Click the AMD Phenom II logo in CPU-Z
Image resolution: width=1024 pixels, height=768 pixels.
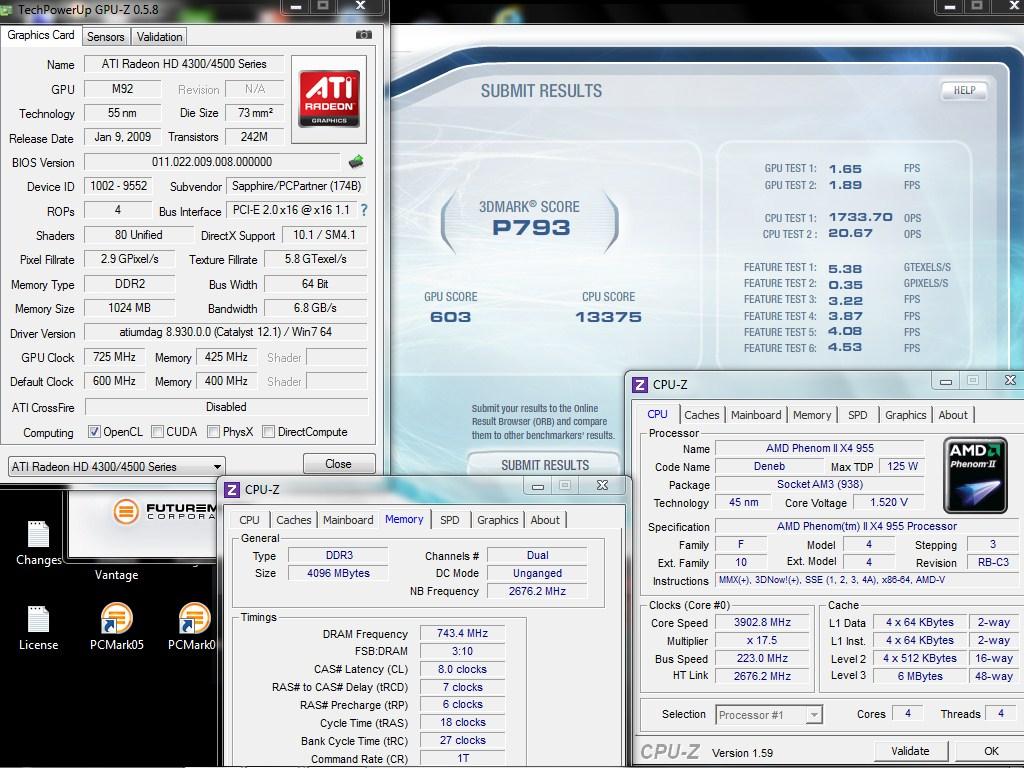point(975,475)
